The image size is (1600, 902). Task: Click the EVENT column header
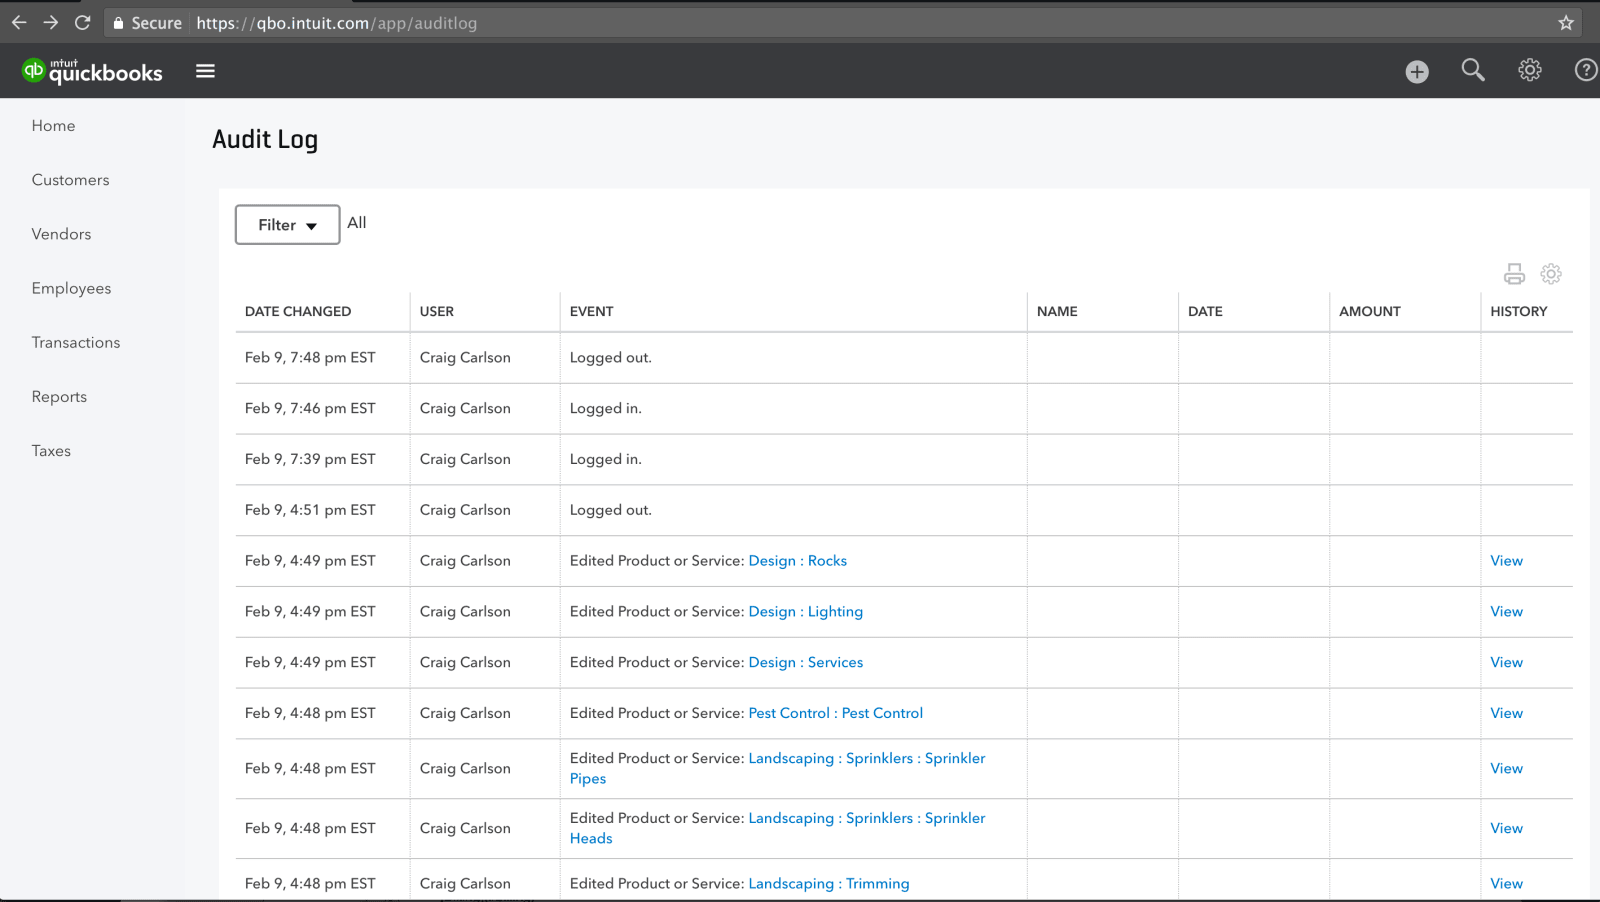pos(592,312)
